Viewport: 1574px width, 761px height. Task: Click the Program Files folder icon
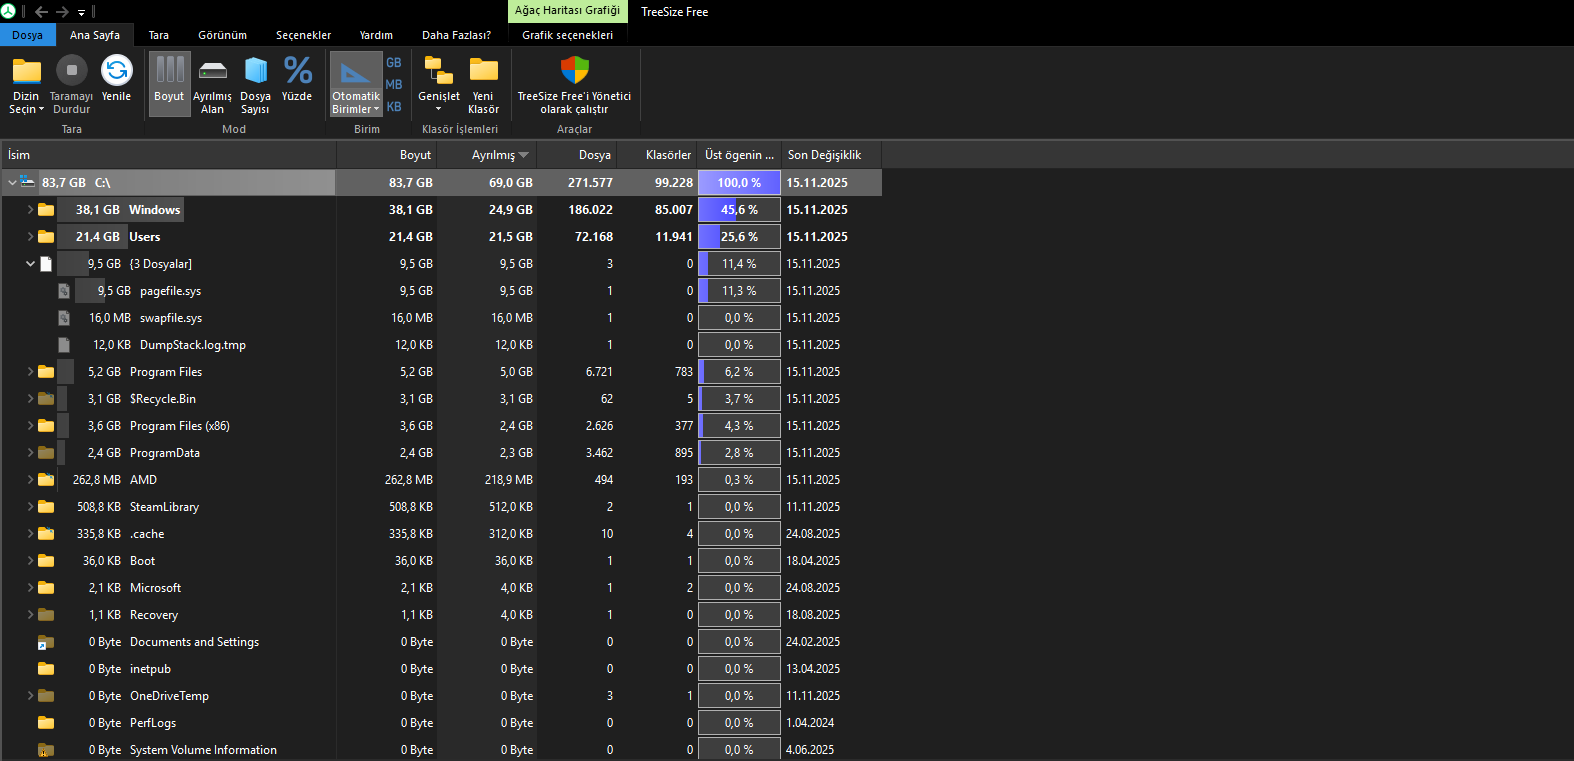[x=46, y=372]
